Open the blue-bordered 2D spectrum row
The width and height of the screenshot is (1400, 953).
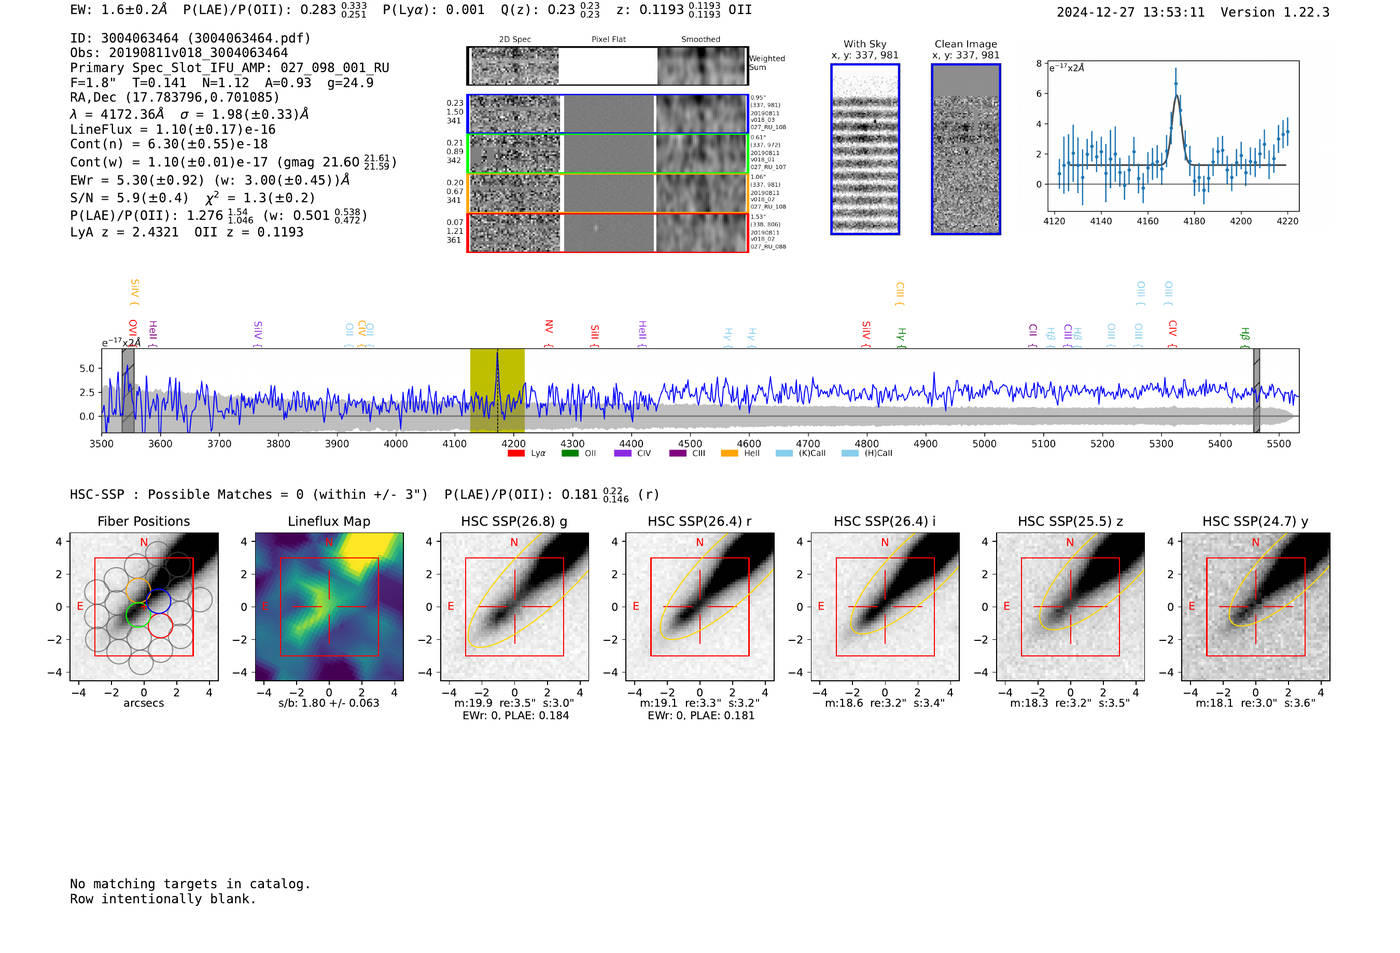click(607, 114)
